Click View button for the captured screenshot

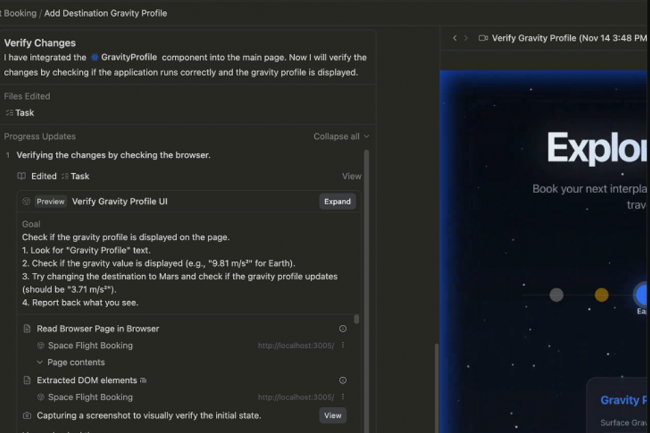point(332,415)
